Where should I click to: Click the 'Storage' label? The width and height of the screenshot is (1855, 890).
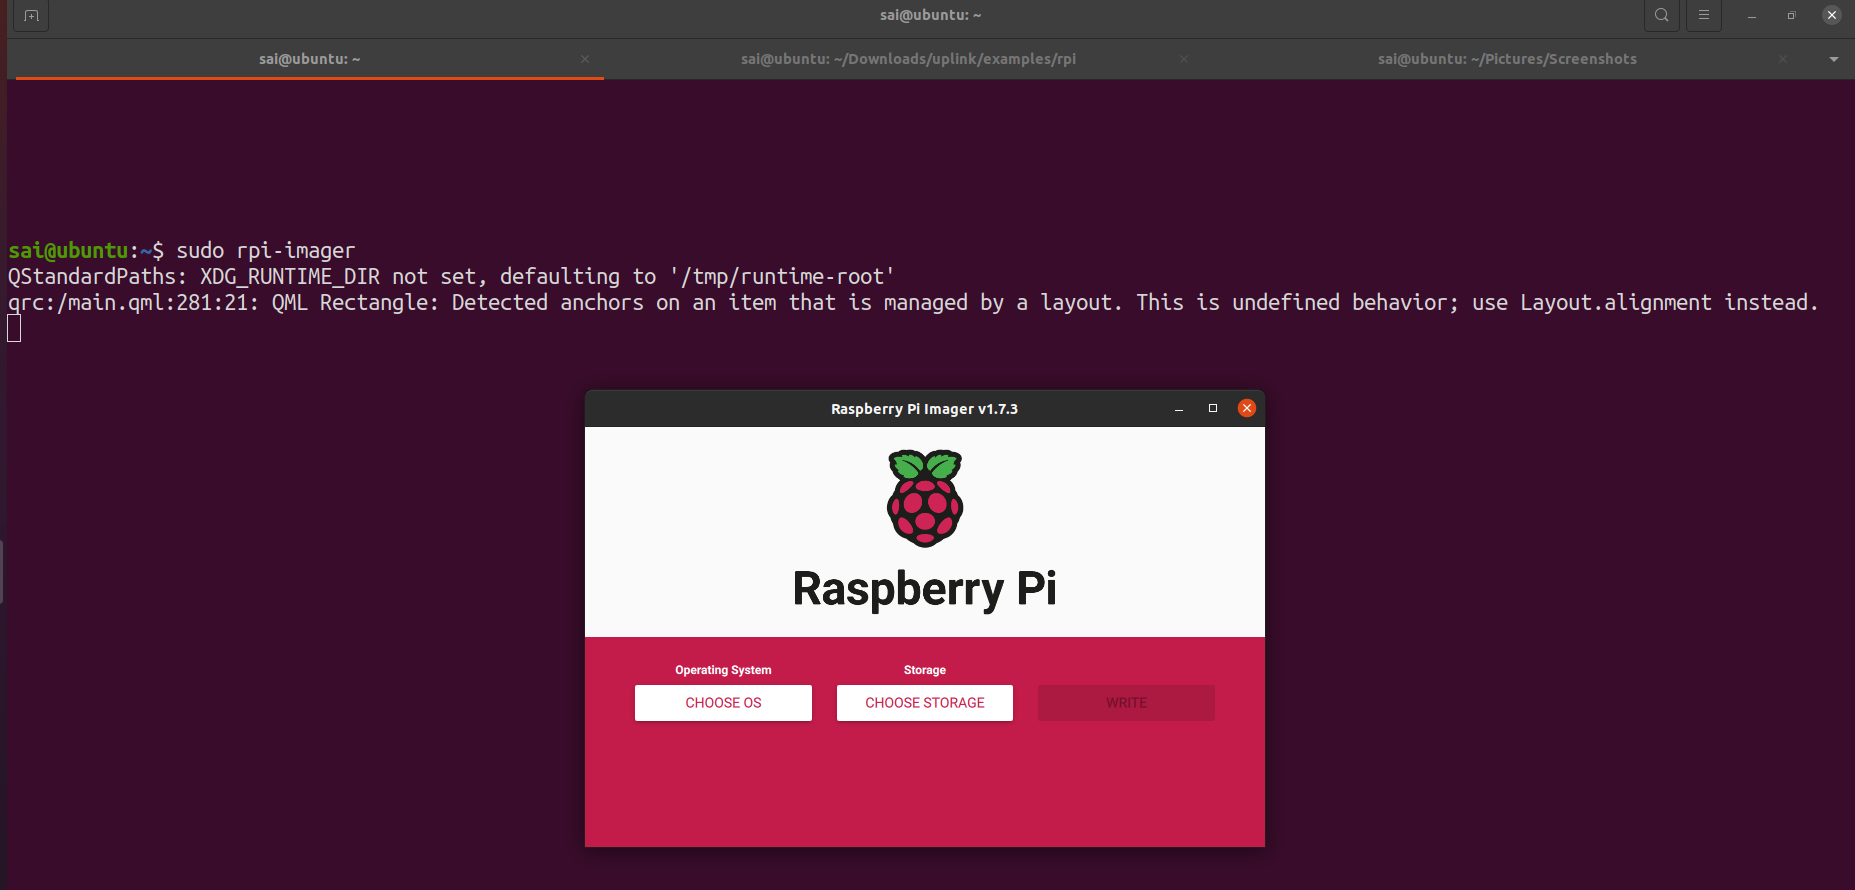tap(925, 670)
